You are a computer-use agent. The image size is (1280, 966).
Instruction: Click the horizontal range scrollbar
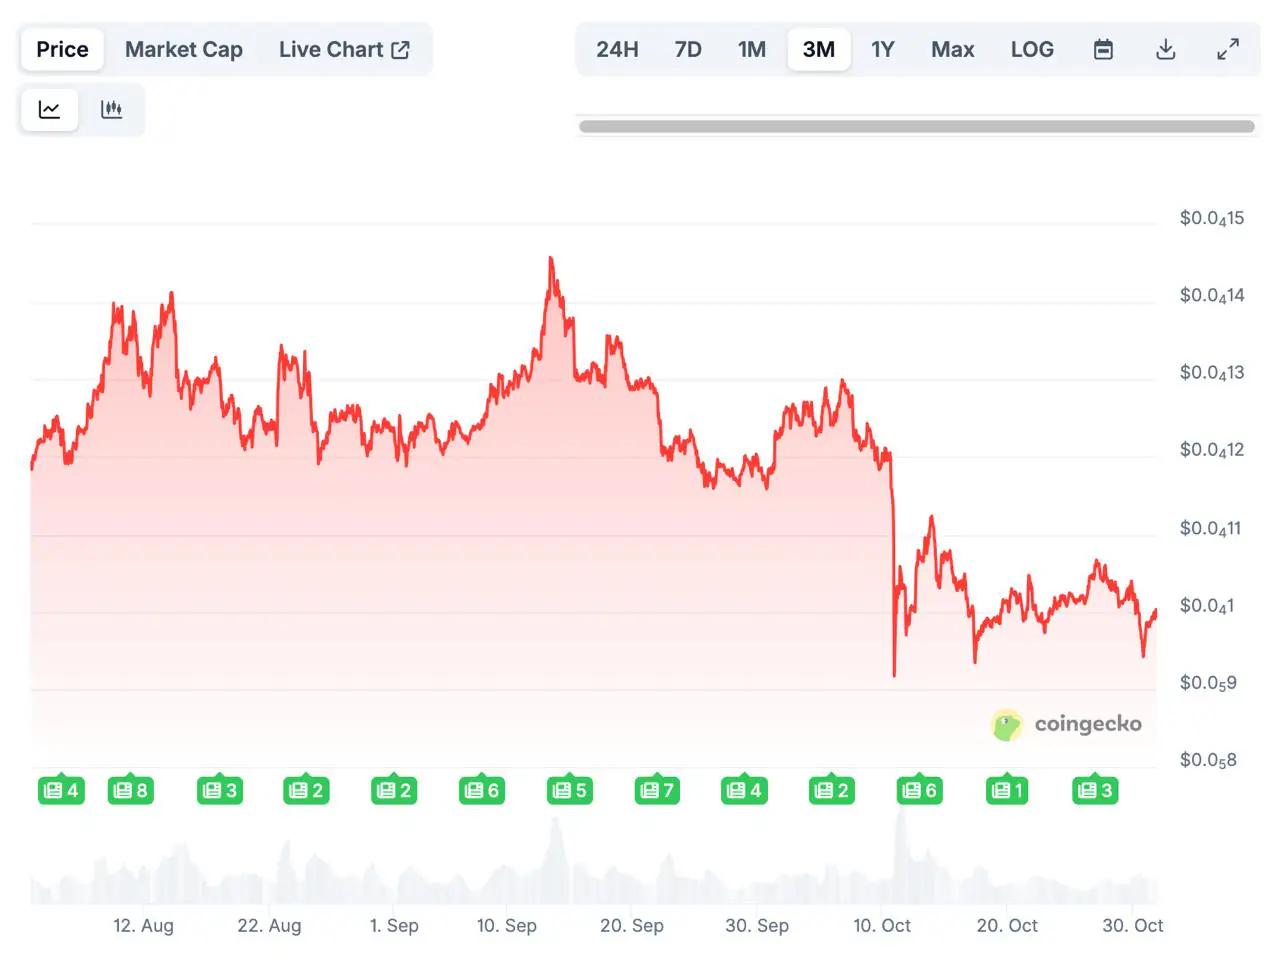[x=916, y=126]
